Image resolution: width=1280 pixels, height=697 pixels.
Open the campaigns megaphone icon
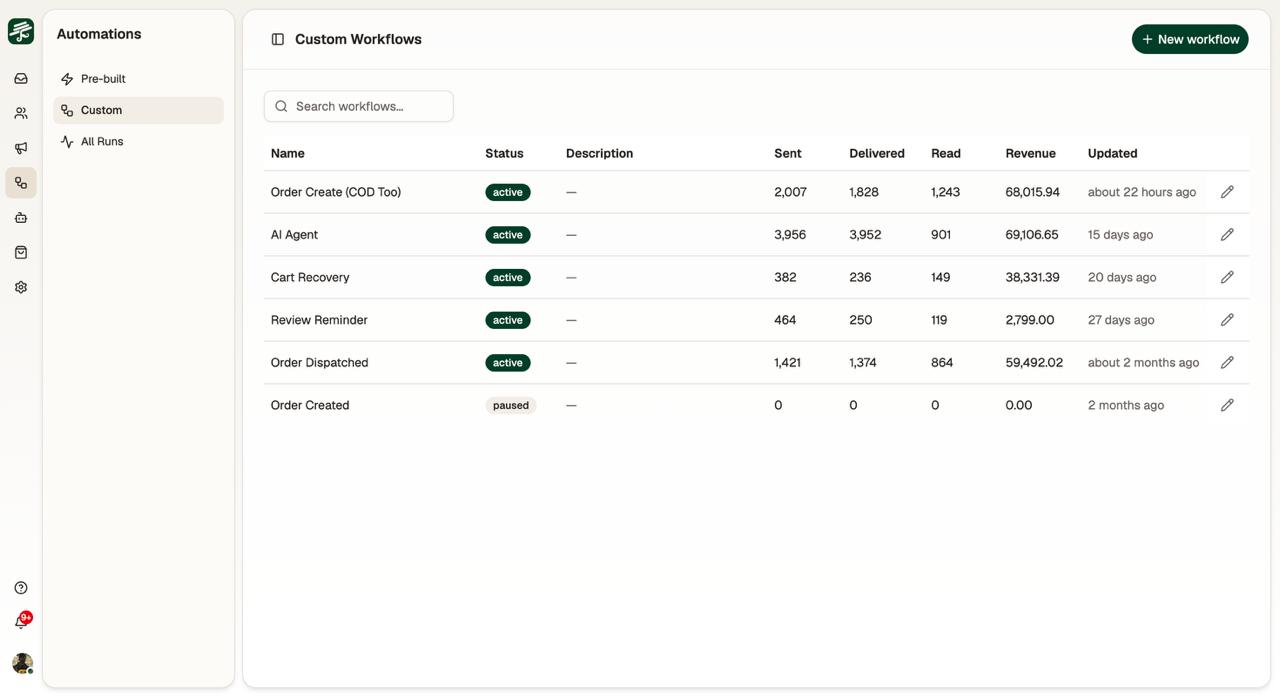[x=21, y=148]
